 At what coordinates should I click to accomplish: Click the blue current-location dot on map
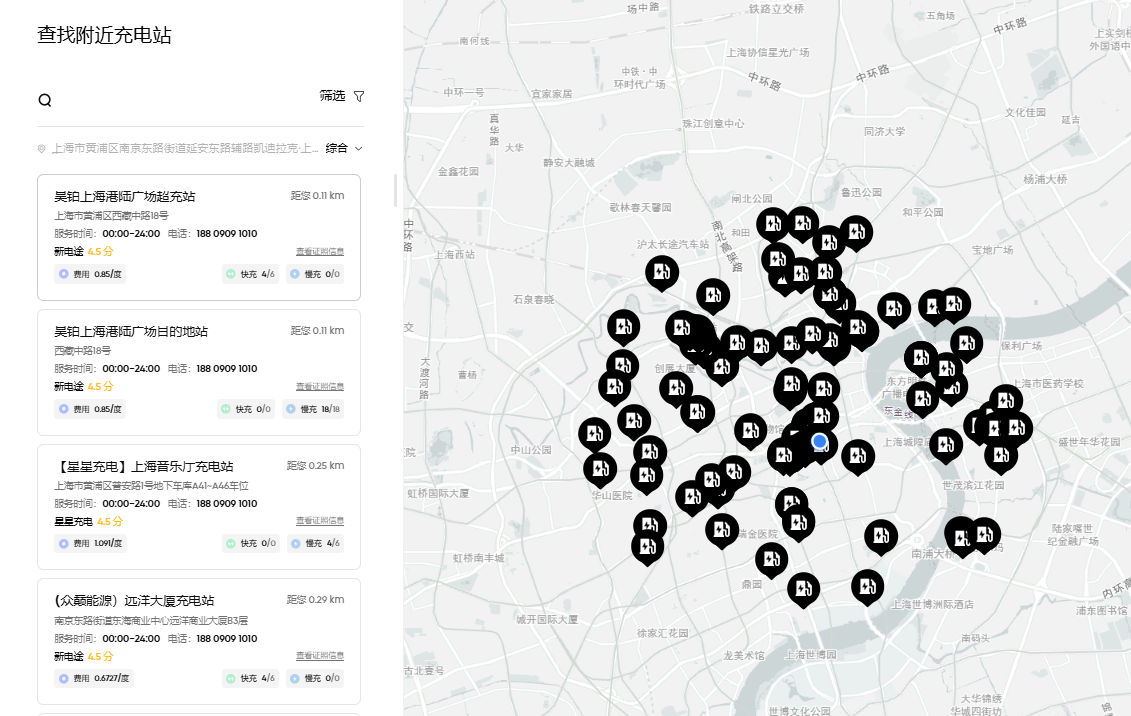819,441
